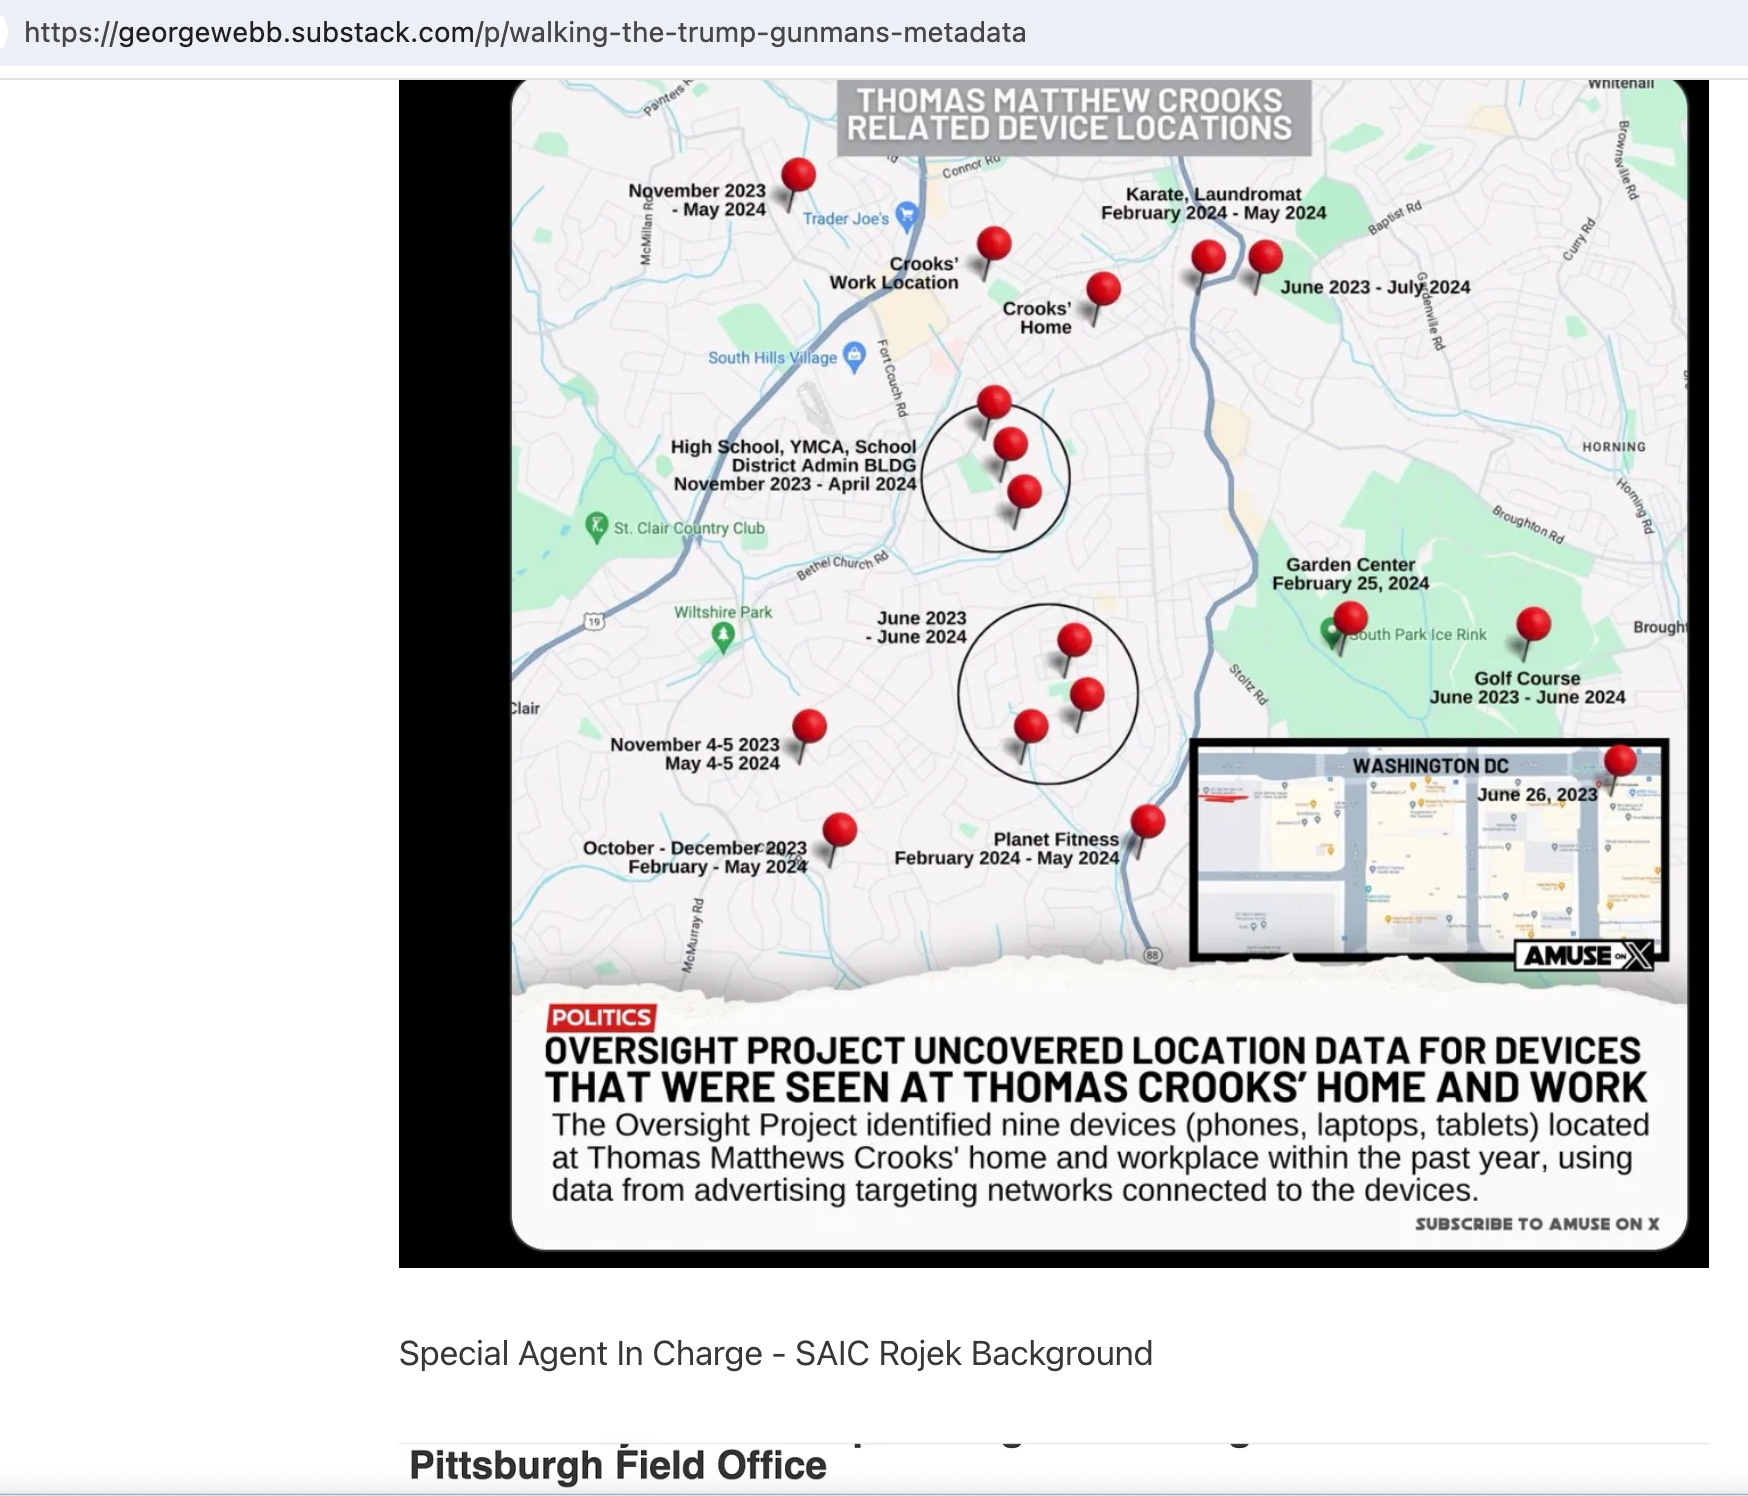Click the 'HORNING' area label on map

coord(1613,447)
